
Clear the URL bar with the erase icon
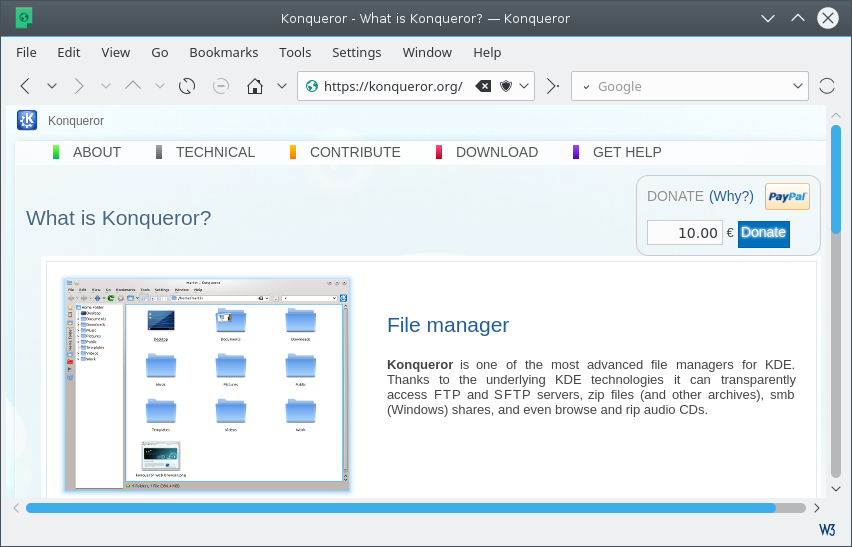pos(483,86)
